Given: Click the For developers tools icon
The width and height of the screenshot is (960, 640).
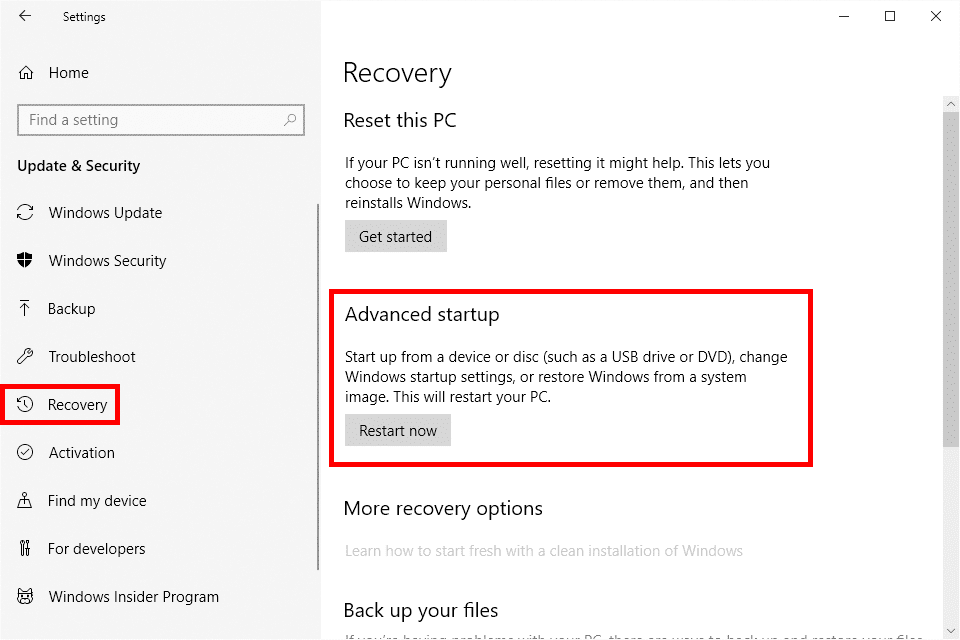Looking at the screenshot, I should (x=25, y=548).
